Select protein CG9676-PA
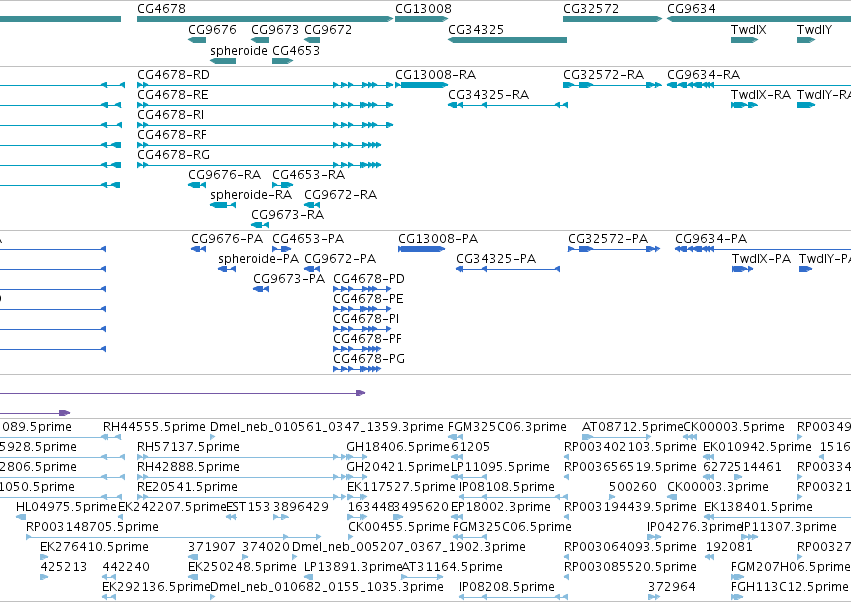 click(227, 239)
